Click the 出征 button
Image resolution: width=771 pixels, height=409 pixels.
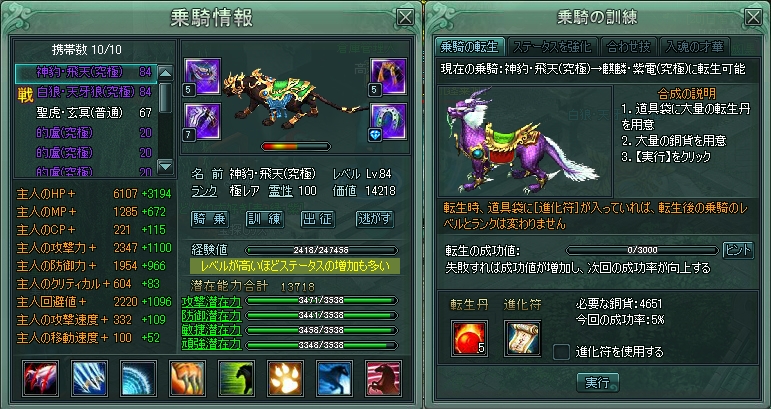click(318, 219)
